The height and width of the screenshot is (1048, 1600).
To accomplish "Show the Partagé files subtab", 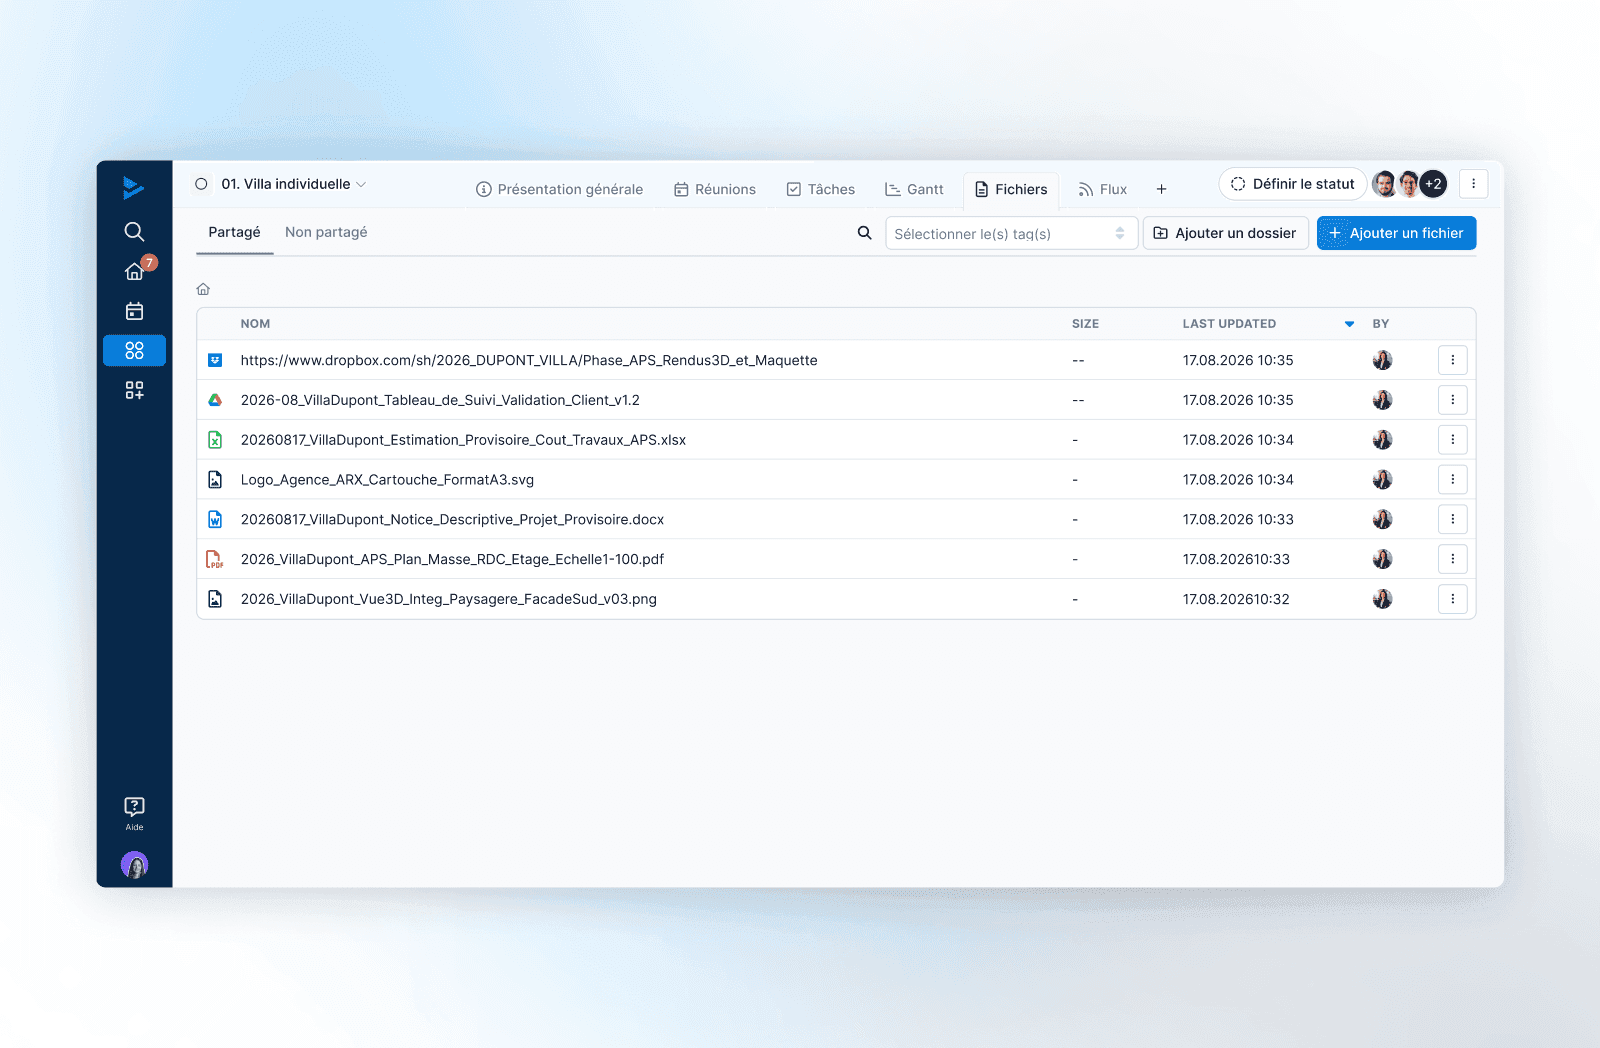I will click(234, 232).
